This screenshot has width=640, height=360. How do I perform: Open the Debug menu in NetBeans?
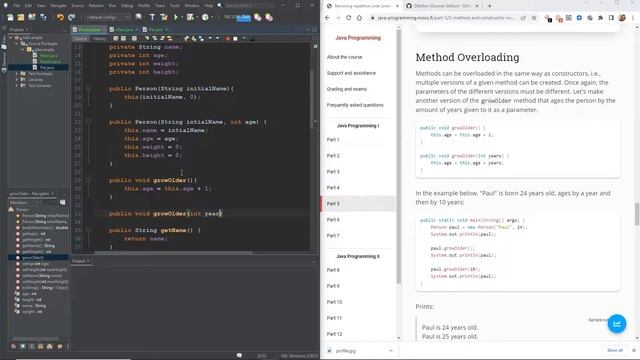coord(127,6)
